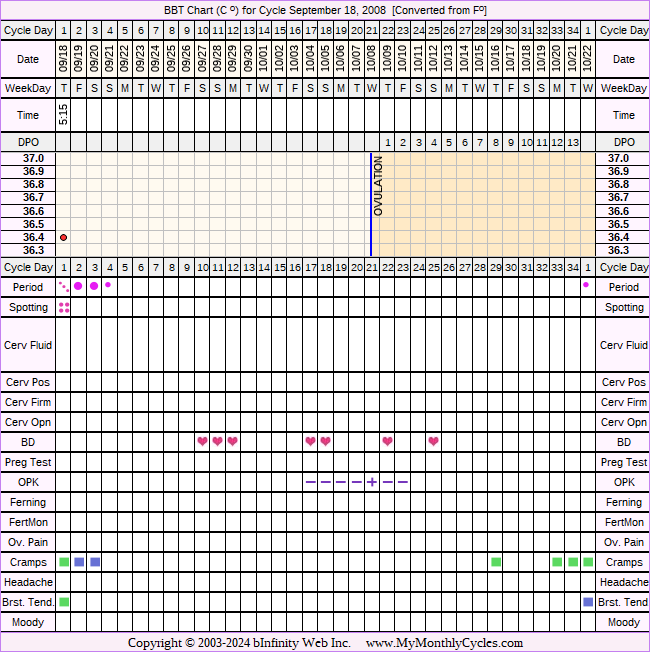Click the BD heart on cycle day 10
The width and height of the screenshot is (650, 652).
click(202, 442)
